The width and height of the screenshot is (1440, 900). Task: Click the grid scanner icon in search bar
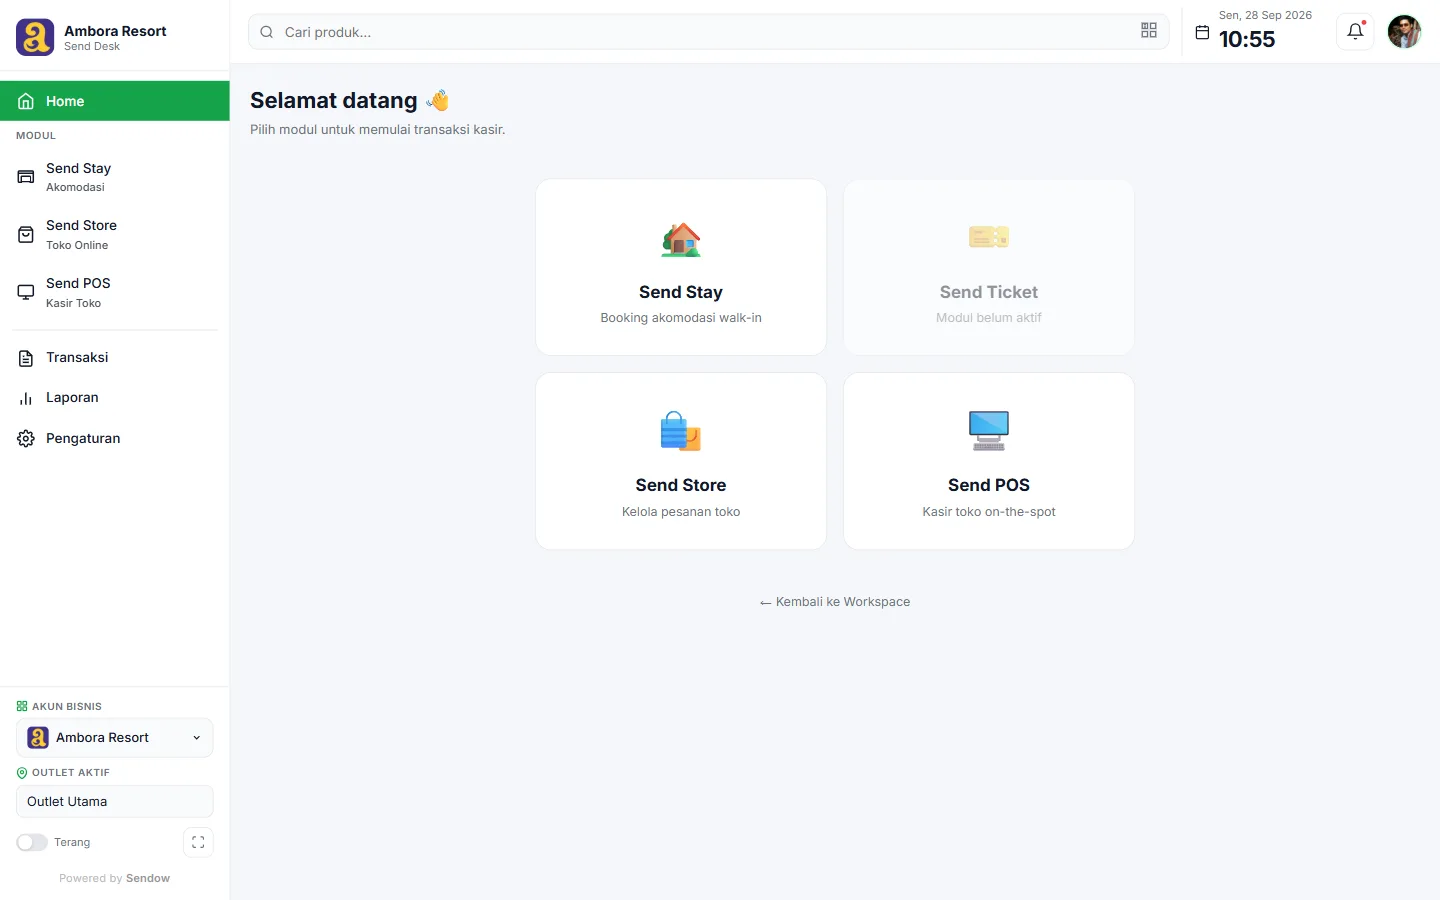point(1149,31)
